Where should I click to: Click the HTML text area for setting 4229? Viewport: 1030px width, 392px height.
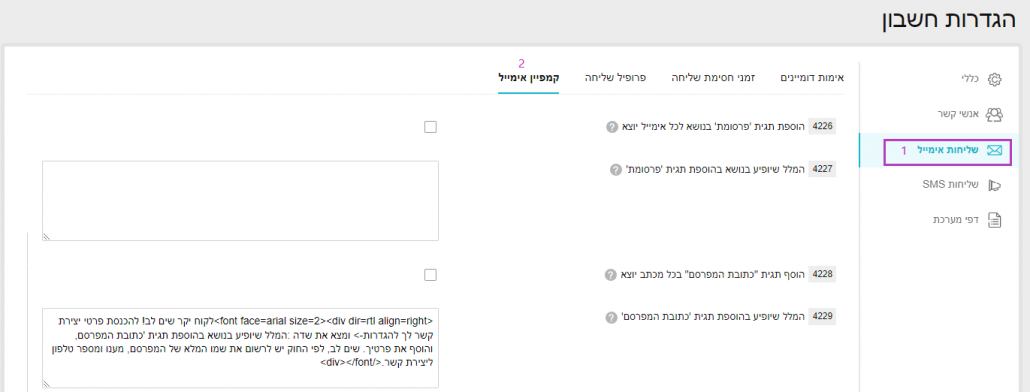coord(240,348)
